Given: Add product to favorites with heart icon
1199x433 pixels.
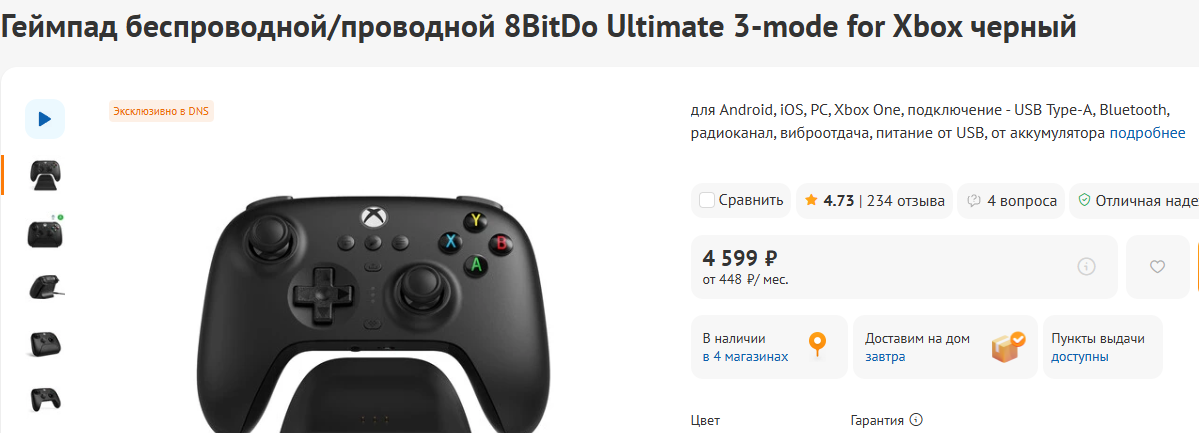Looking at the screenshot, I should [x=1157, y=266].
